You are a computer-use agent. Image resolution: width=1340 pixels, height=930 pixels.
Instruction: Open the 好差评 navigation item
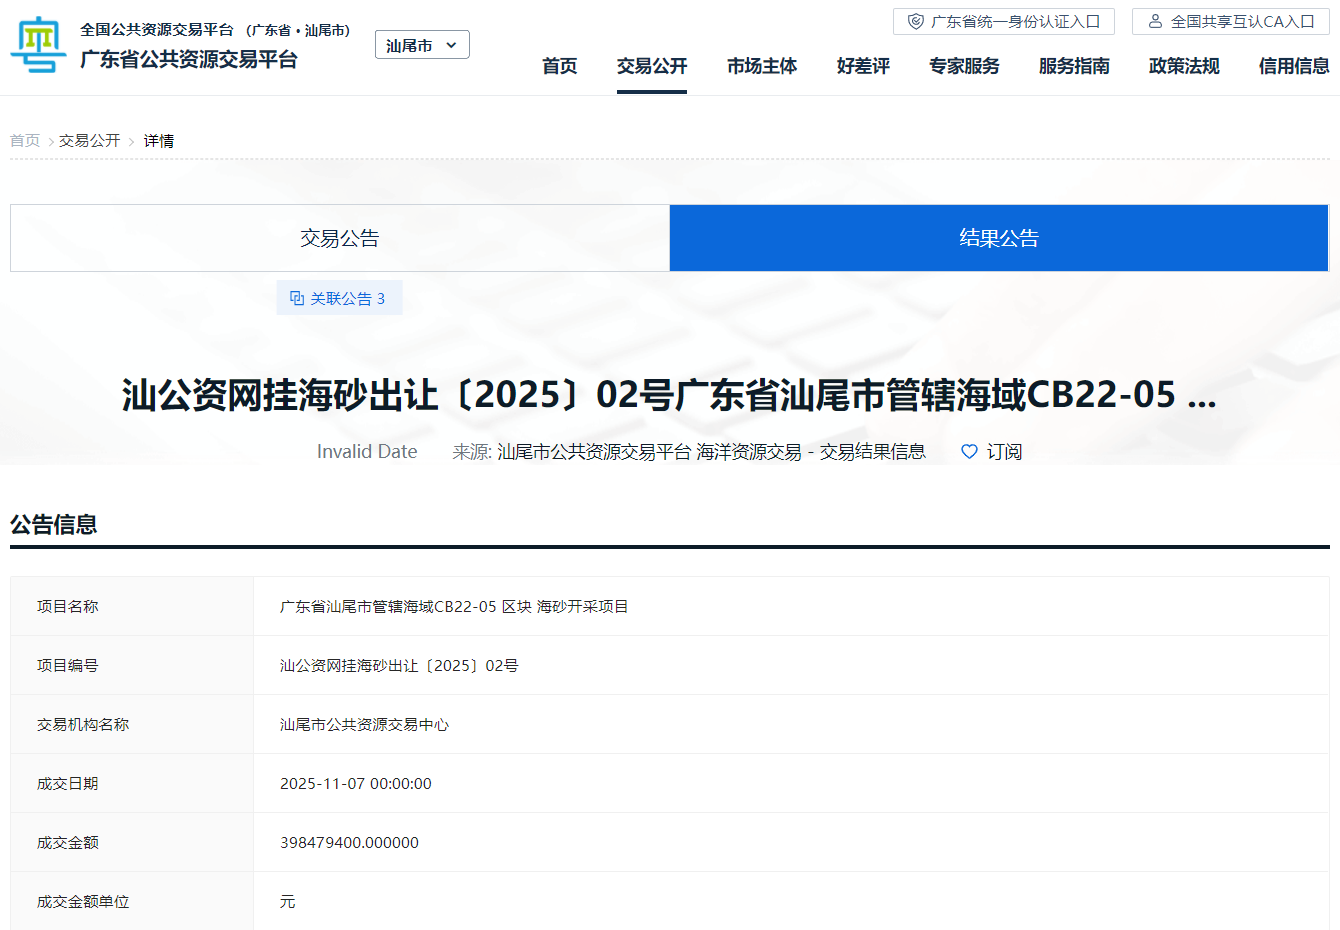[x=863, y=66]
